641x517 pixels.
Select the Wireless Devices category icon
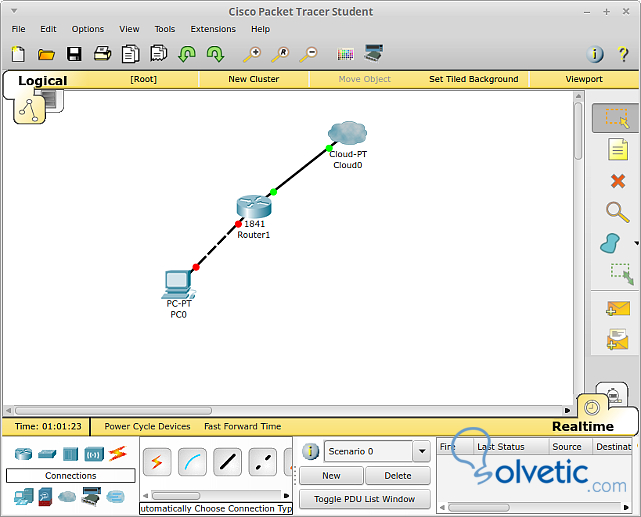pyautogui.click(x=94, y=454)
